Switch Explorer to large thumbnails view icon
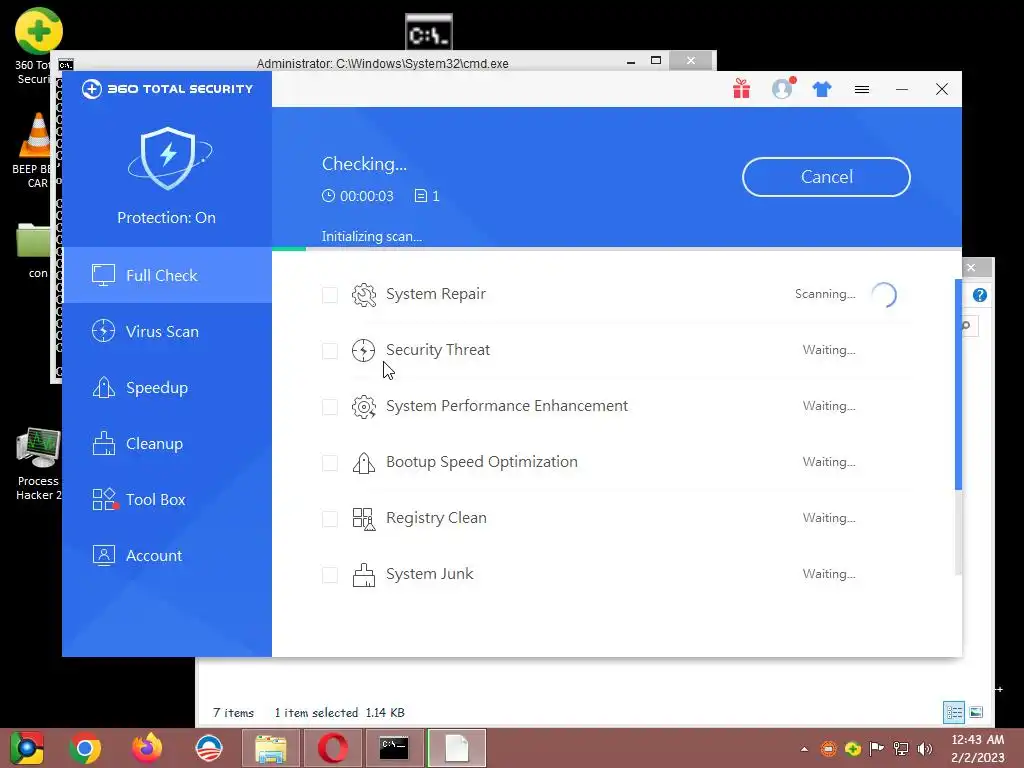 tap(976, 712)
